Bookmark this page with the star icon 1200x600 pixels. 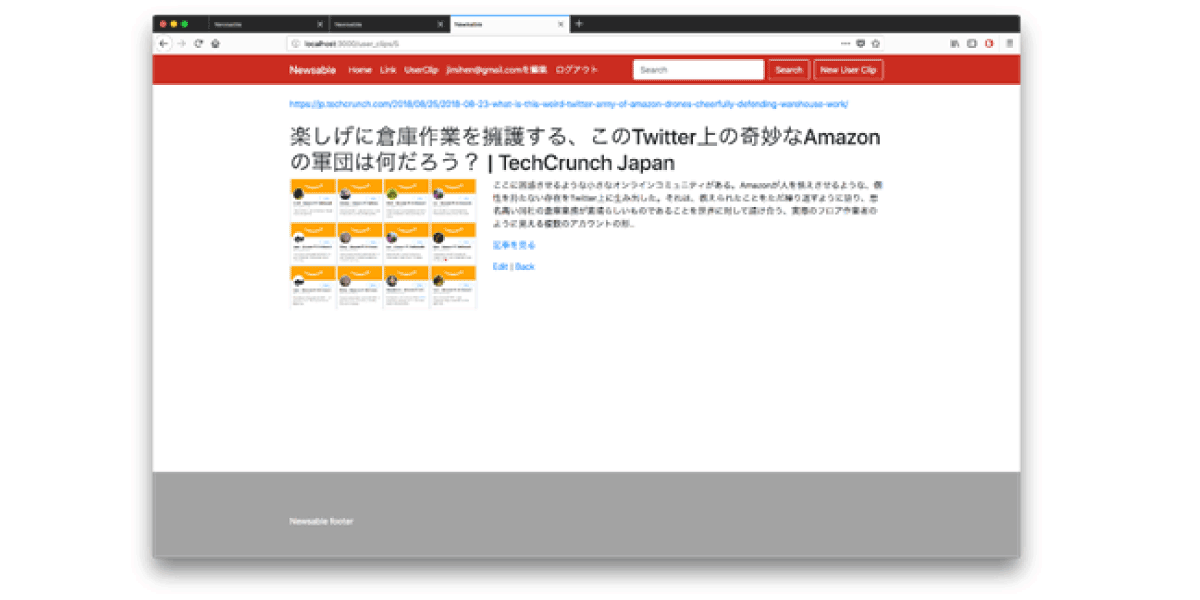click(x=875, y=44)
